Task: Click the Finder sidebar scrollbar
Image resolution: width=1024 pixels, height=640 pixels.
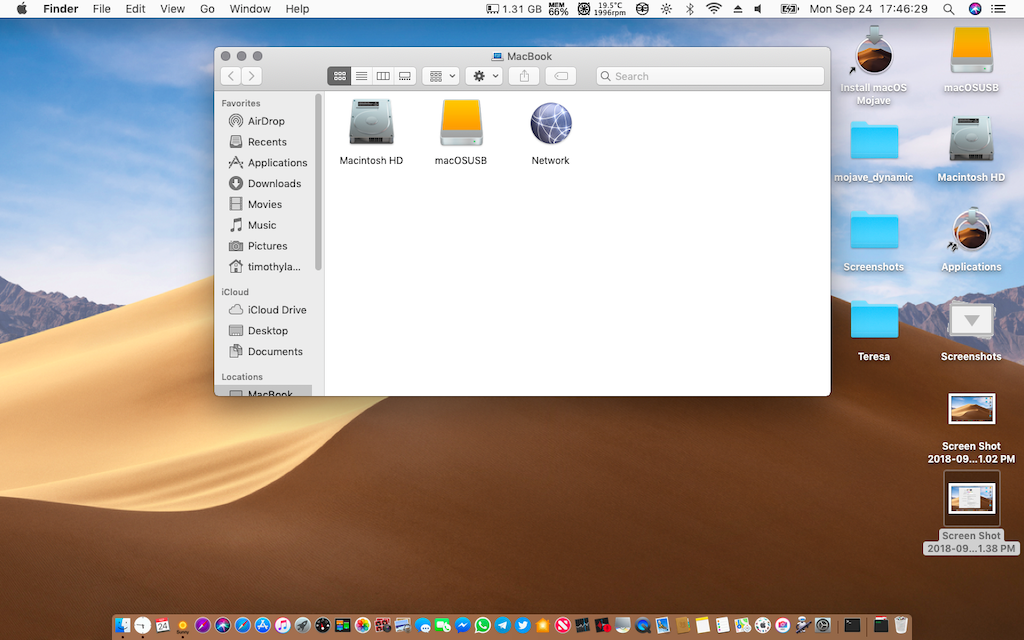Action: click(x=319, y=182)
